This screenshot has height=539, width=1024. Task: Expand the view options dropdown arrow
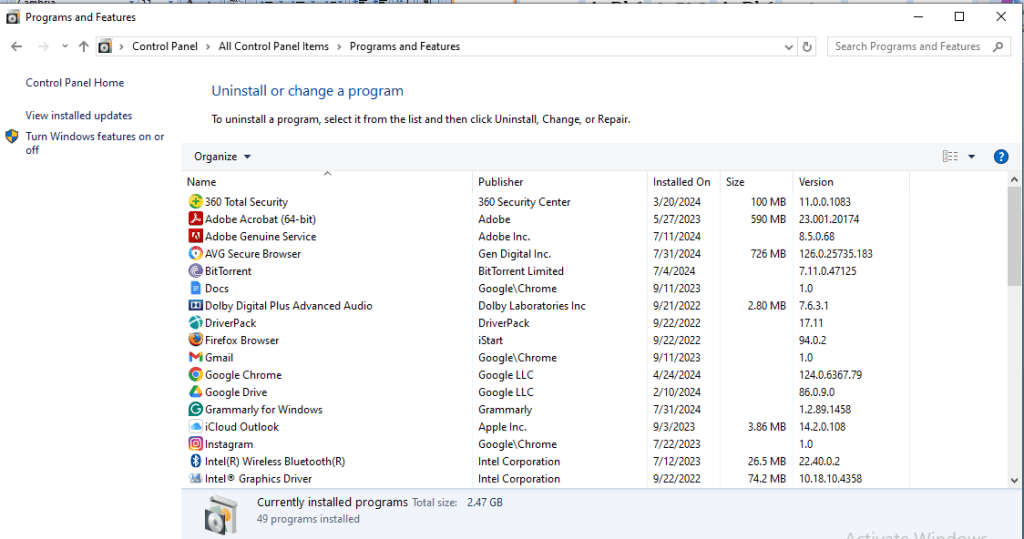click(x=971, y=157)
